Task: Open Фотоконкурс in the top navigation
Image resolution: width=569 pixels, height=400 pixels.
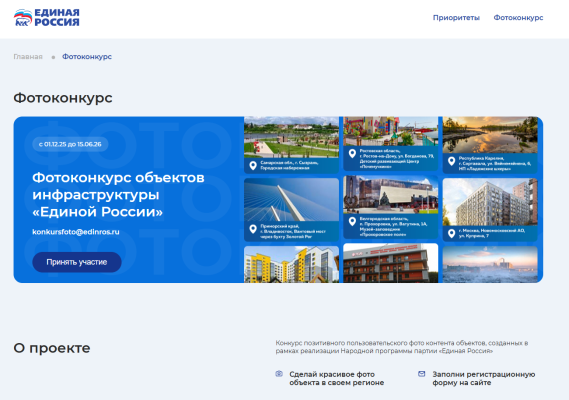Action: point(518,17)
